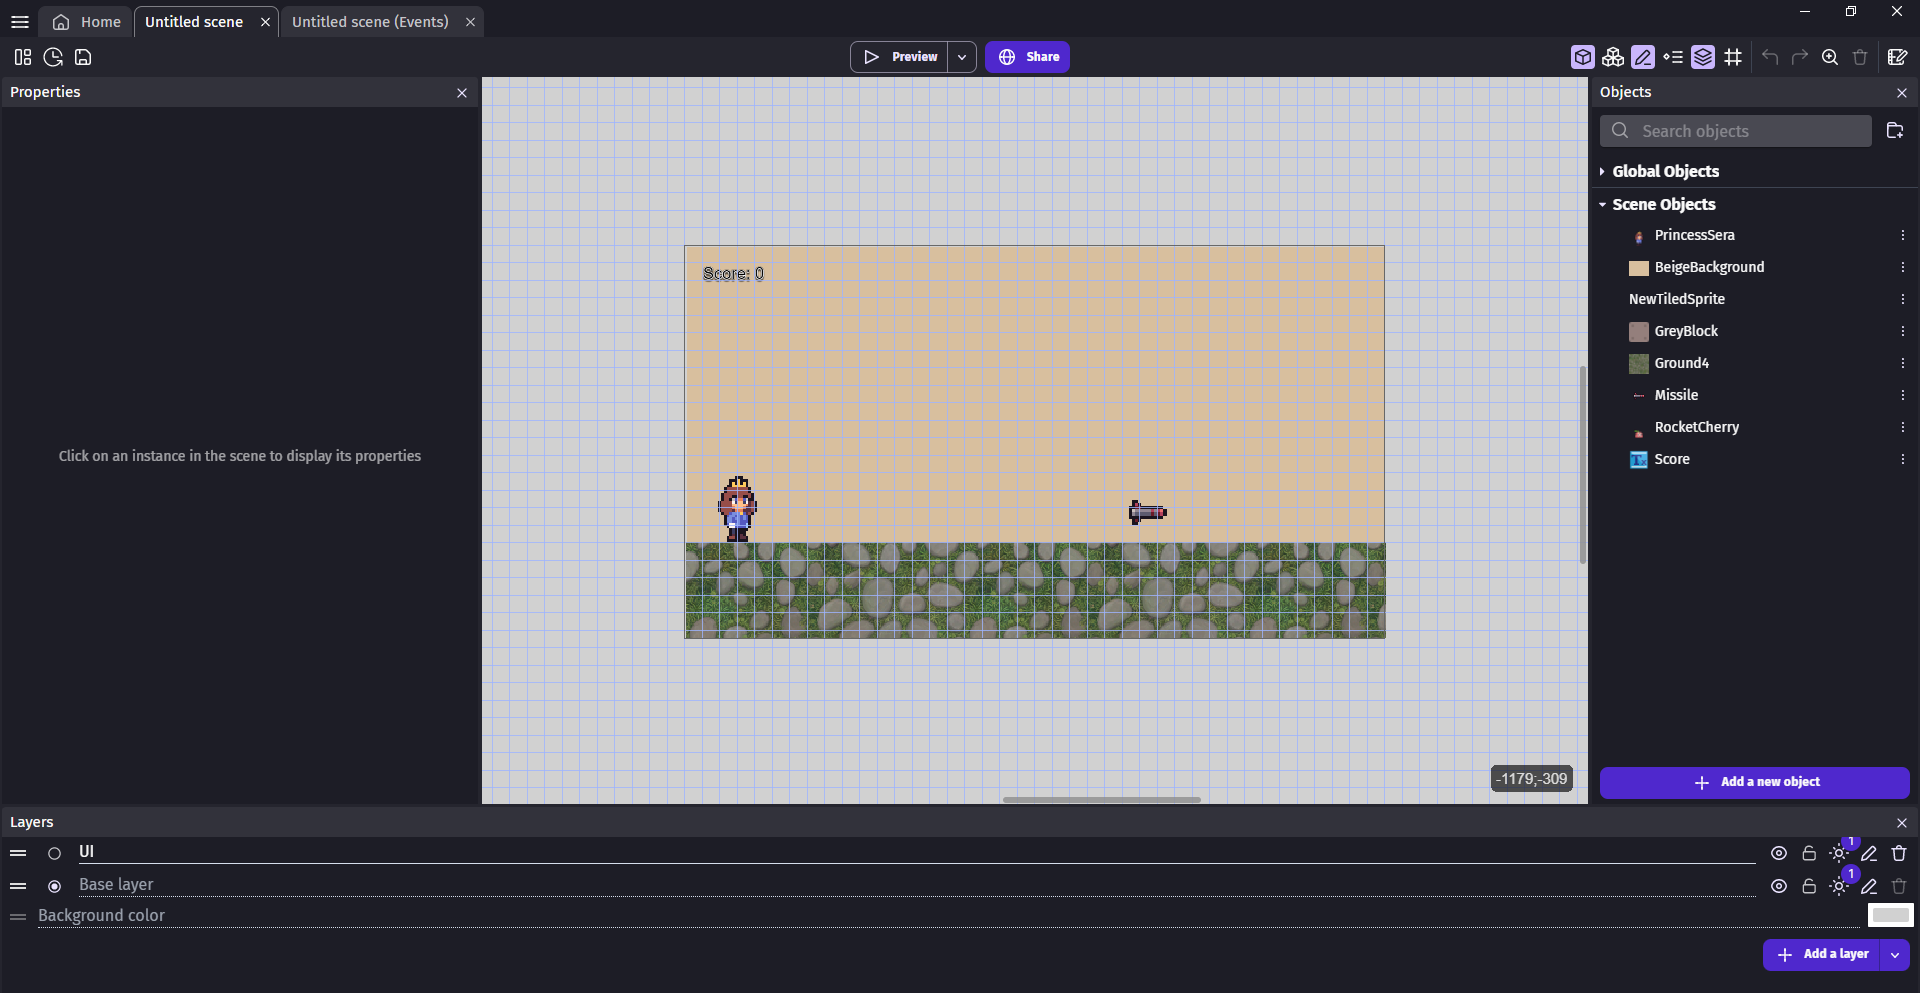Select the instance editing pencil toolbar icon
1920x993 pixels.
point(1644,57)
